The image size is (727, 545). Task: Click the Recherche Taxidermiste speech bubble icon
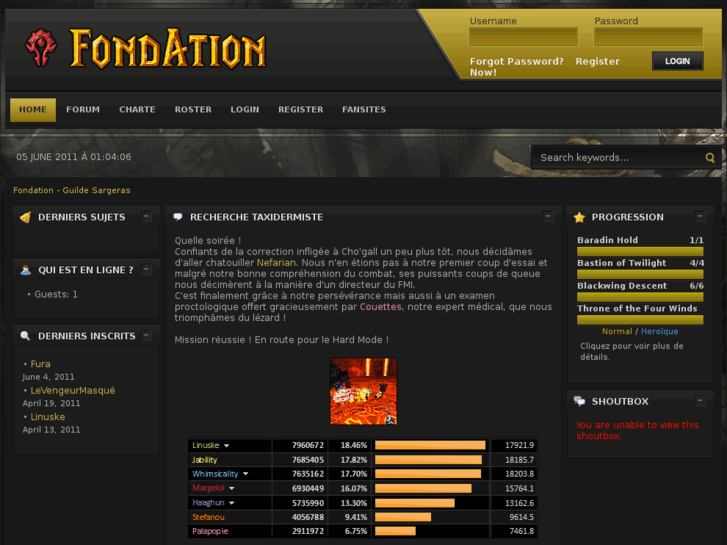[178, 217]
